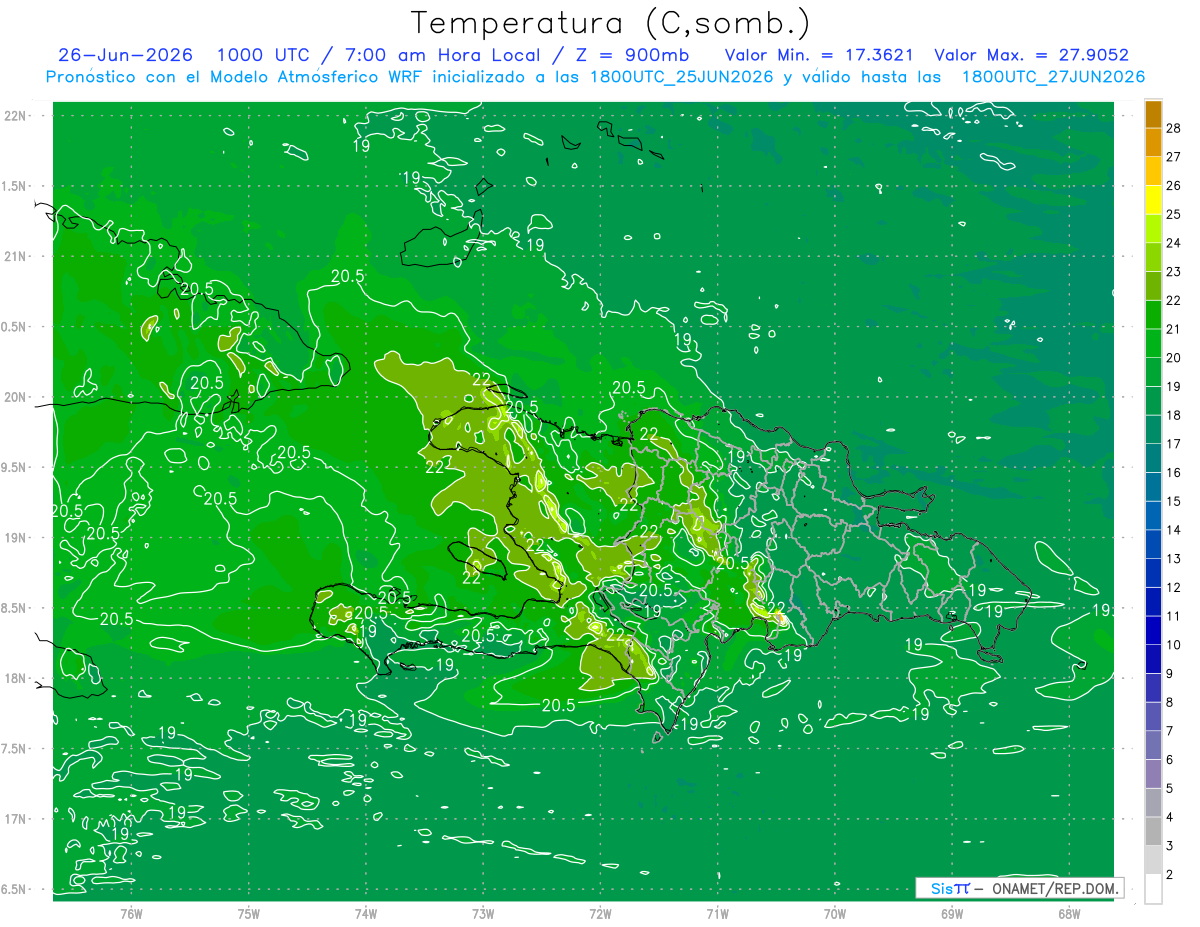Click the '76W' longitude axis label
The image size is (1200, 927).
point(131,913)
